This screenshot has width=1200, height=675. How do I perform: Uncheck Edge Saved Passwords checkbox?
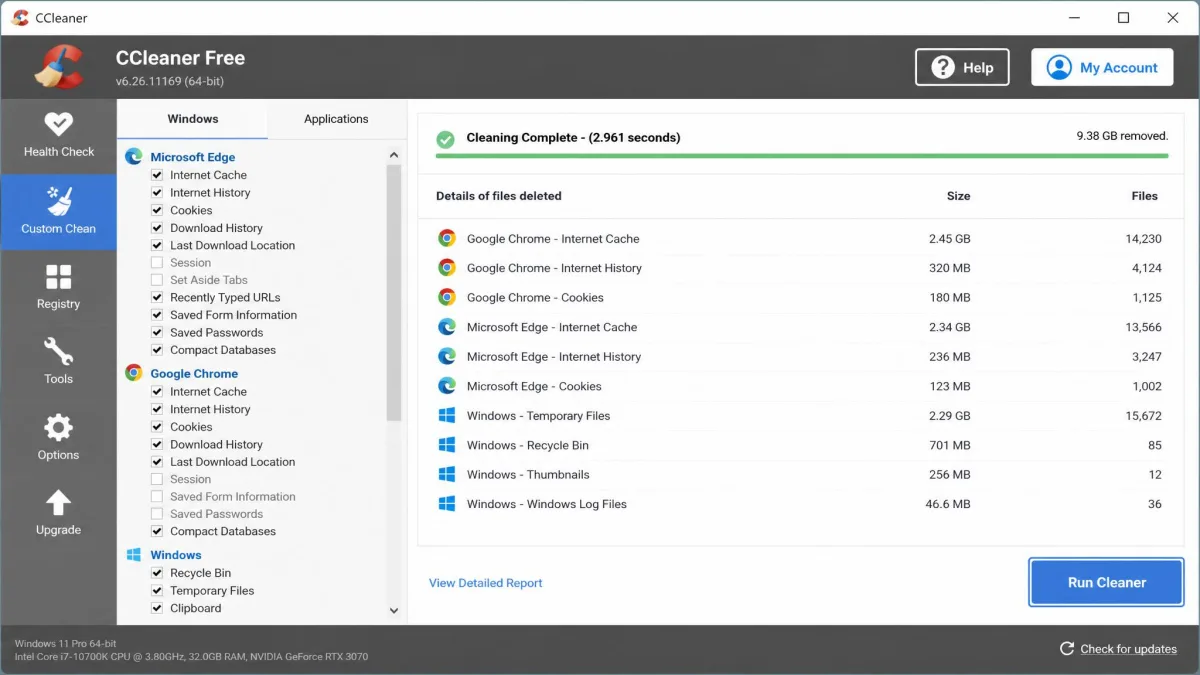click(157, 332)
